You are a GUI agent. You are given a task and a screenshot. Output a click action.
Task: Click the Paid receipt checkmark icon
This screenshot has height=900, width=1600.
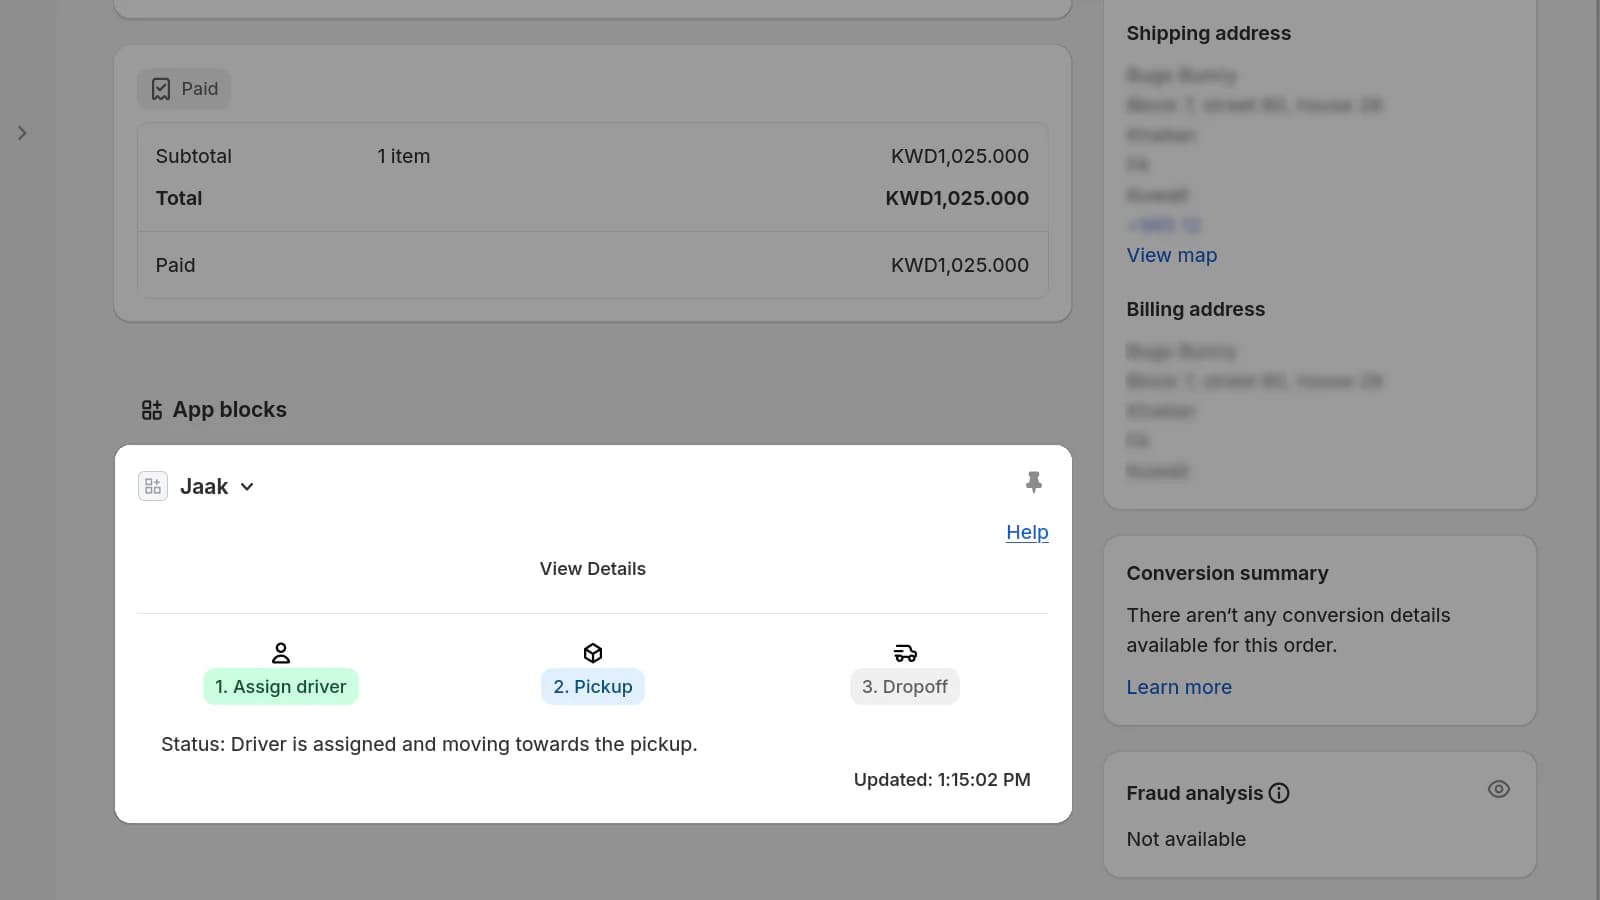[161, 89]
